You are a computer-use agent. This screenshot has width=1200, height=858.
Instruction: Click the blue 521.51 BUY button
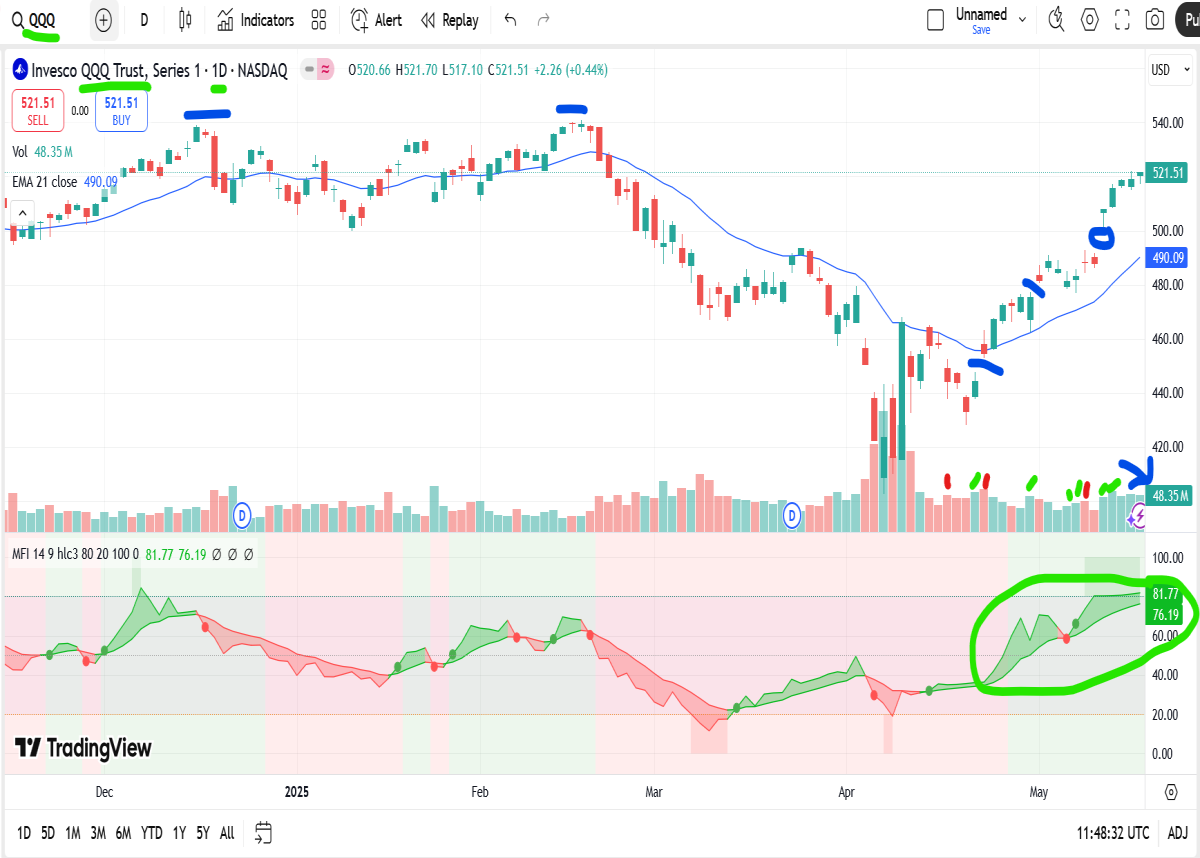pos(121,110)
